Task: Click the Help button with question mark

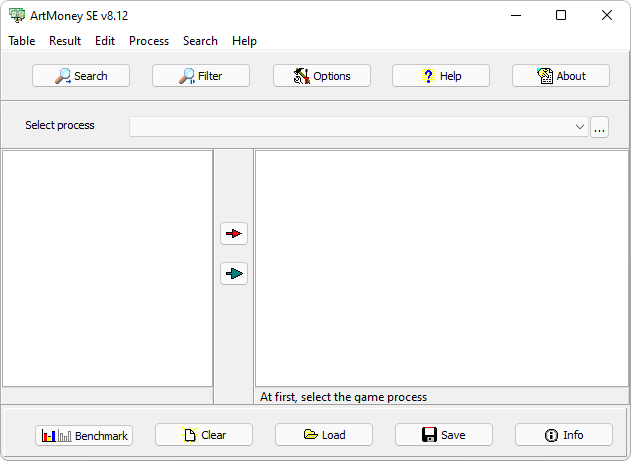Action: tap(441, 76)
